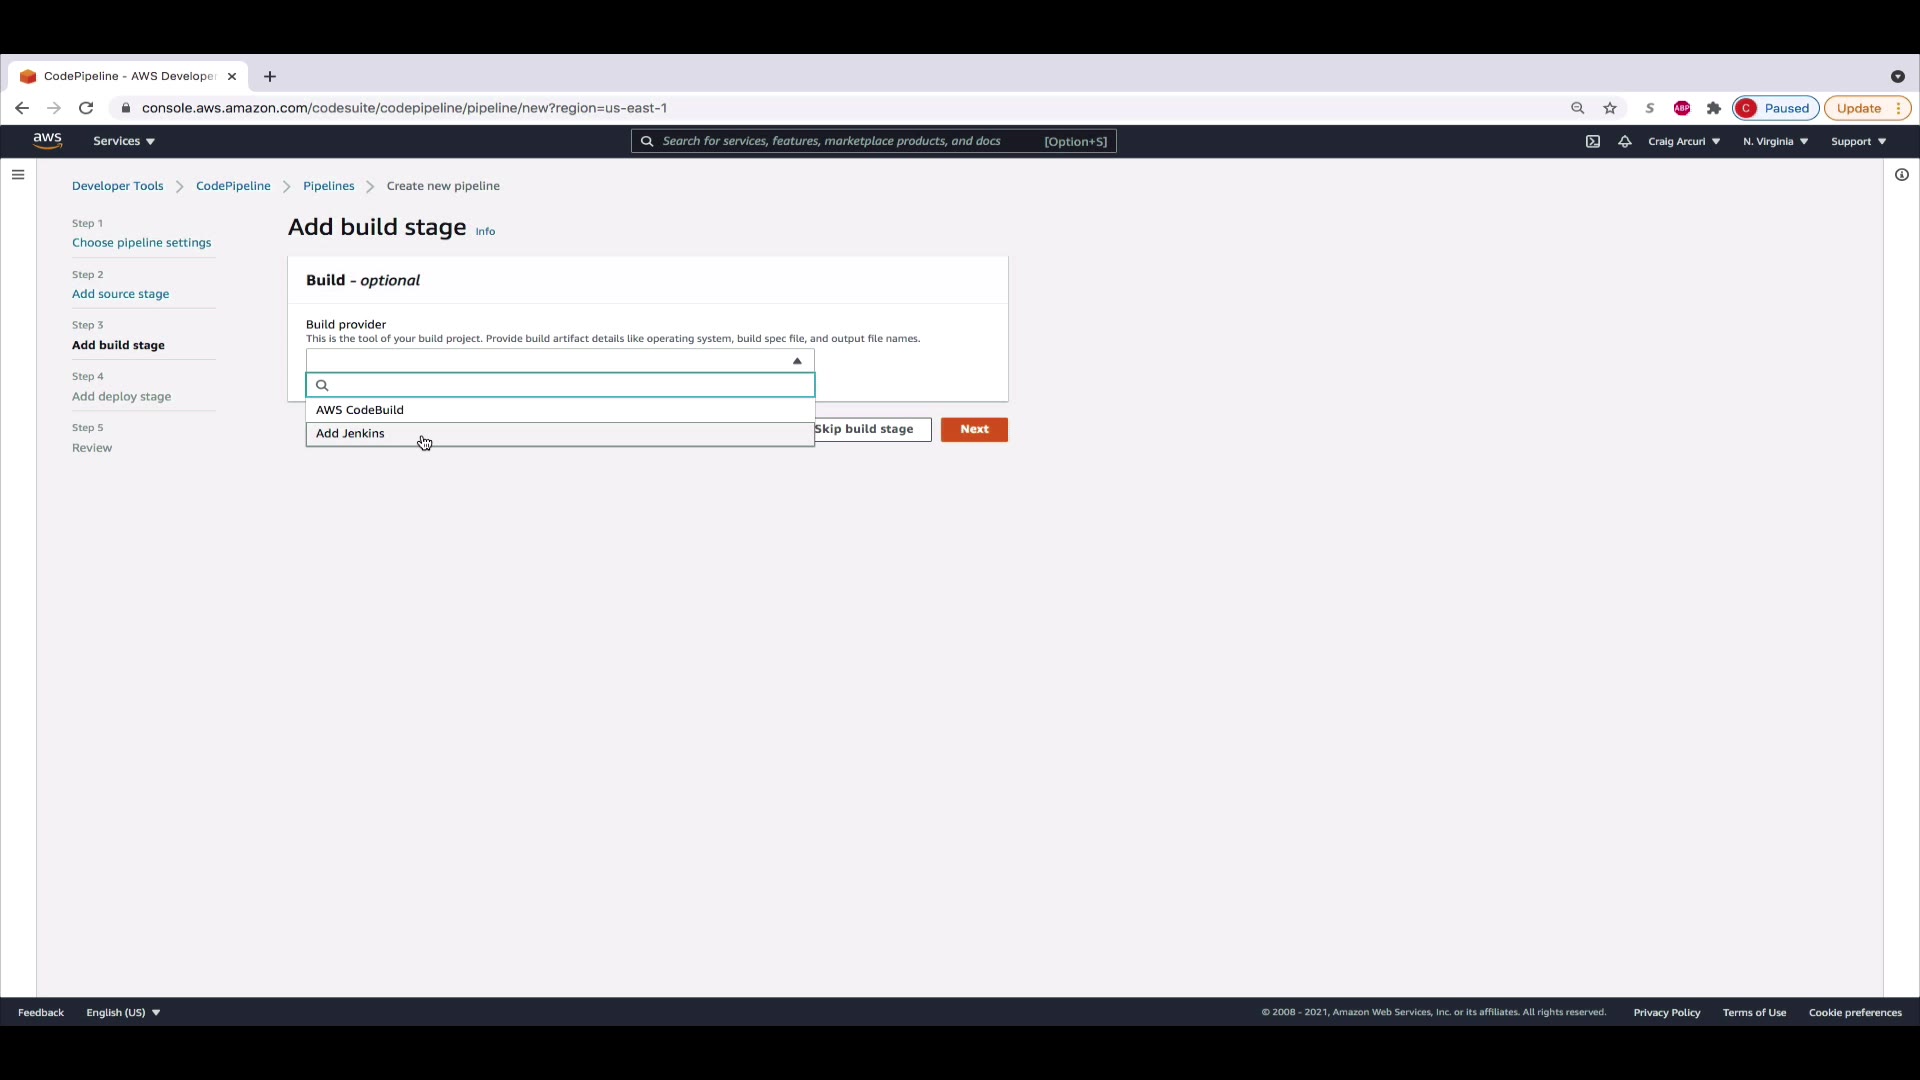1920x1080 pixels.
Task: Open Craig Arcuri account menu
Action: (x=1684, y=141)
